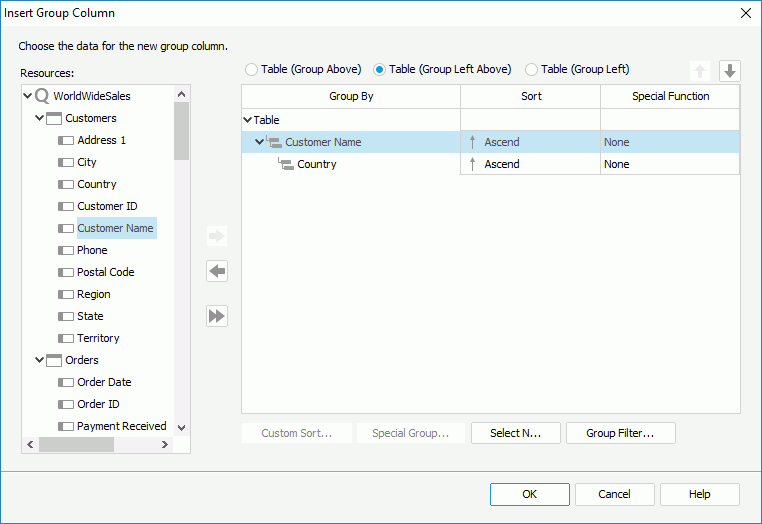Select the Phone field label
Screen dimensions: 762x524
tap(92, 250)
